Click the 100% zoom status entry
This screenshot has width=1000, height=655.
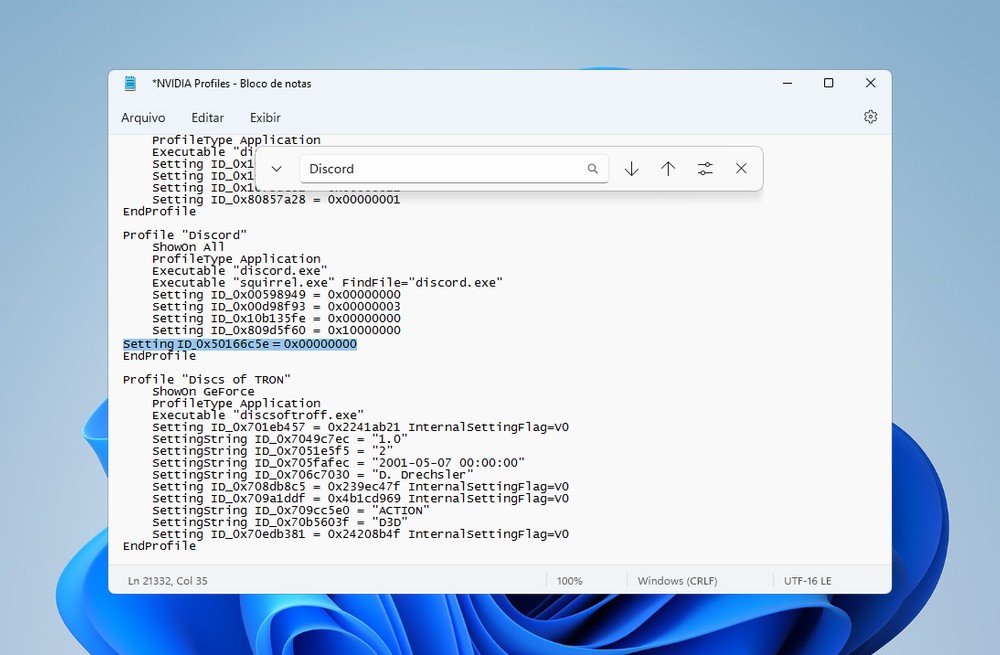(570, 581)
